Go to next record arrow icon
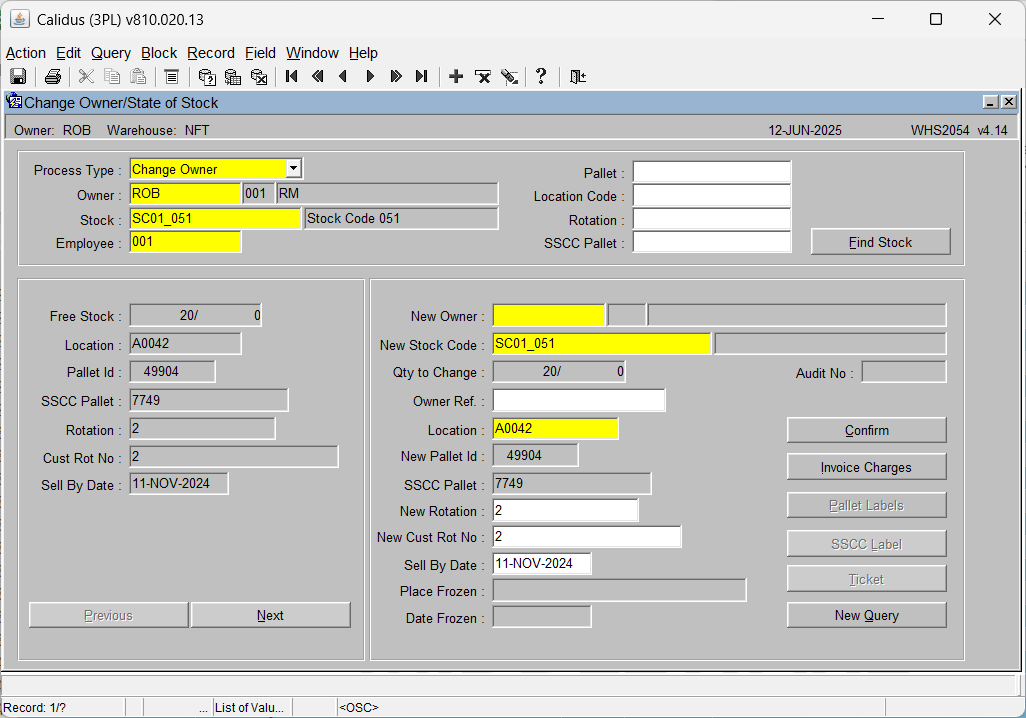 tap(370, 77)
